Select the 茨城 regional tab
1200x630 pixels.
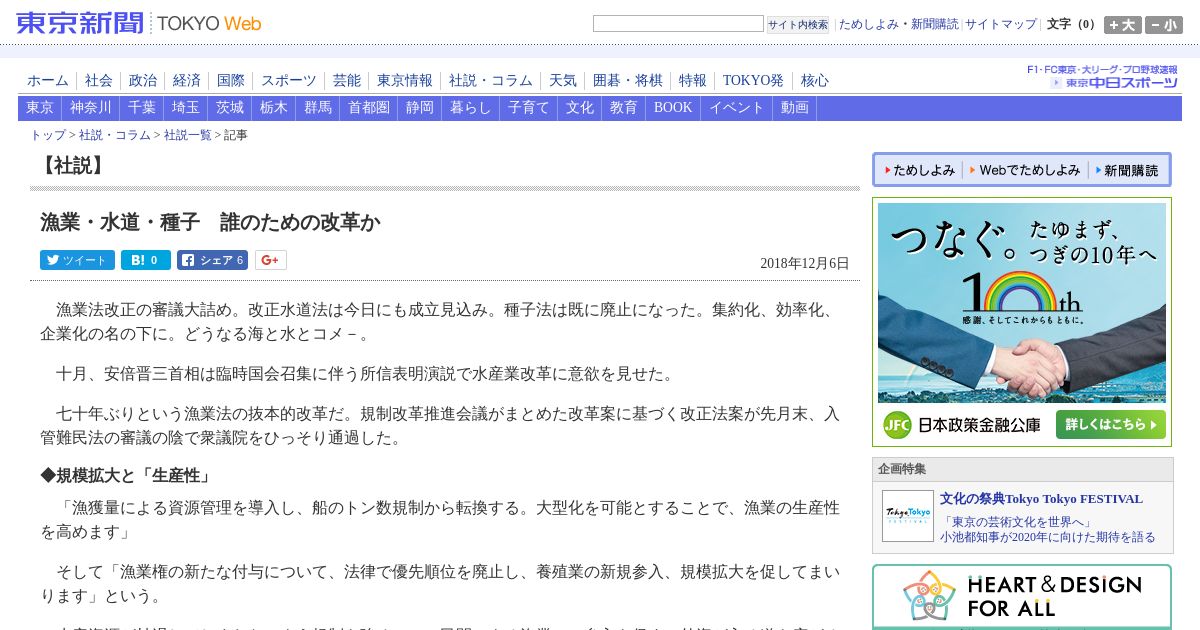pyautogui.click(x=230, y=108)
